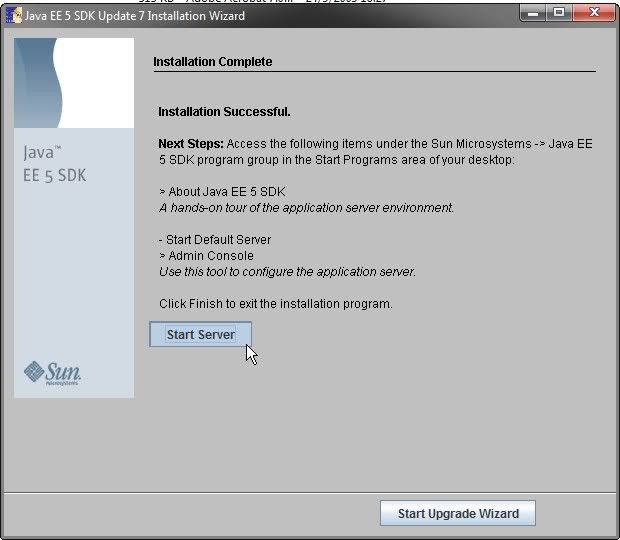This screenshot has width=620, height=540.
Task: Launch the Start Upgrade Wizard button
Action: tap(458, 513)
